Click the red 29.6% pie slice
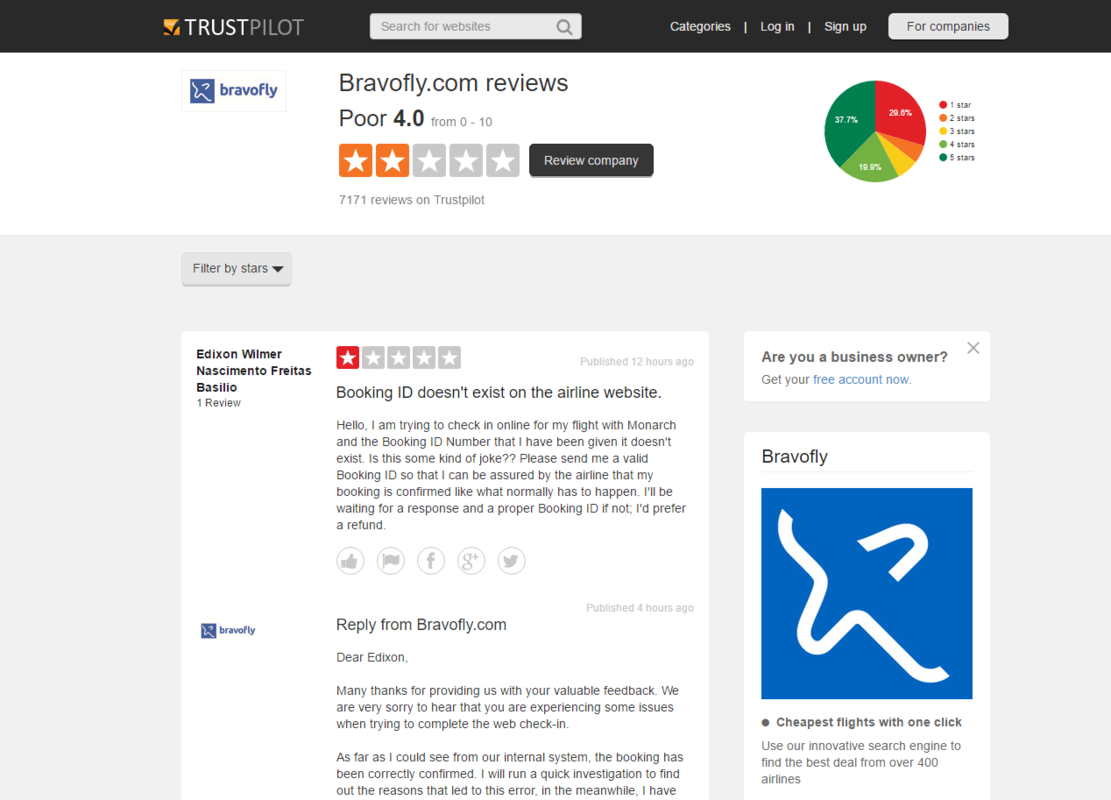1111x800 pixels. tap(899, 113)
